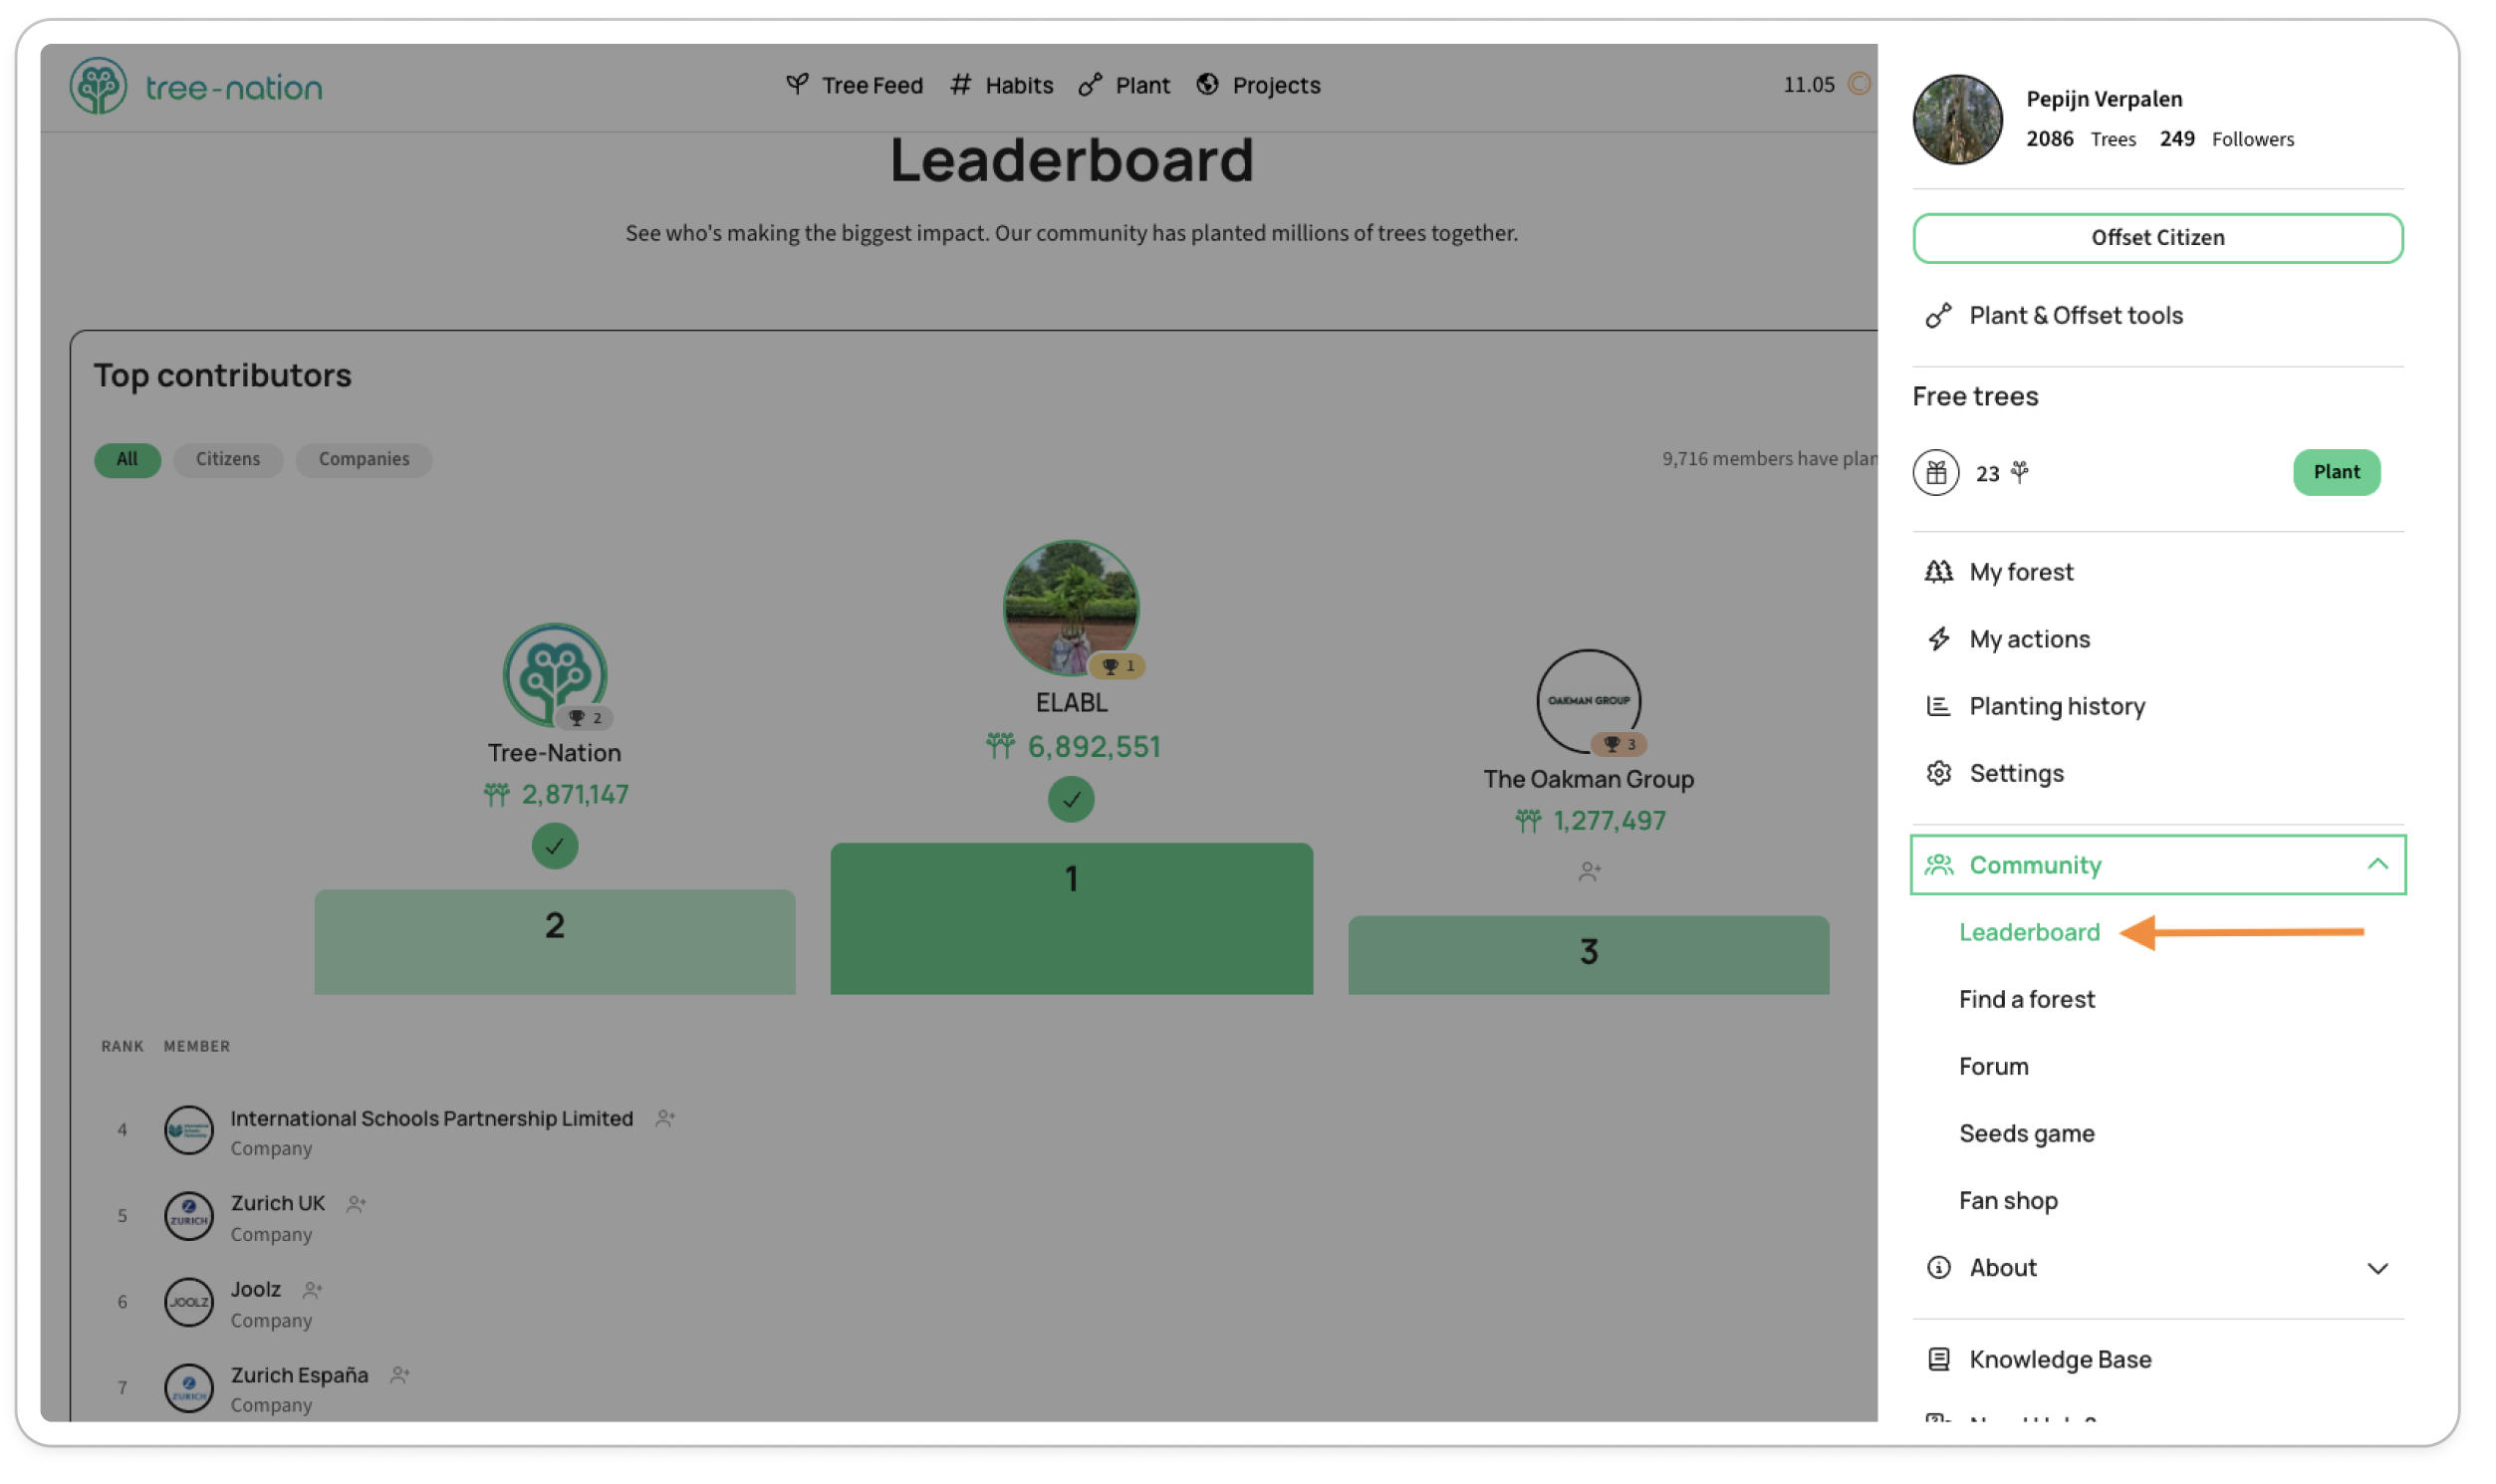Click the green Plant button
Image resolution: width=2496 pixels, height=1484 pixels.
tap(2336, 473)
